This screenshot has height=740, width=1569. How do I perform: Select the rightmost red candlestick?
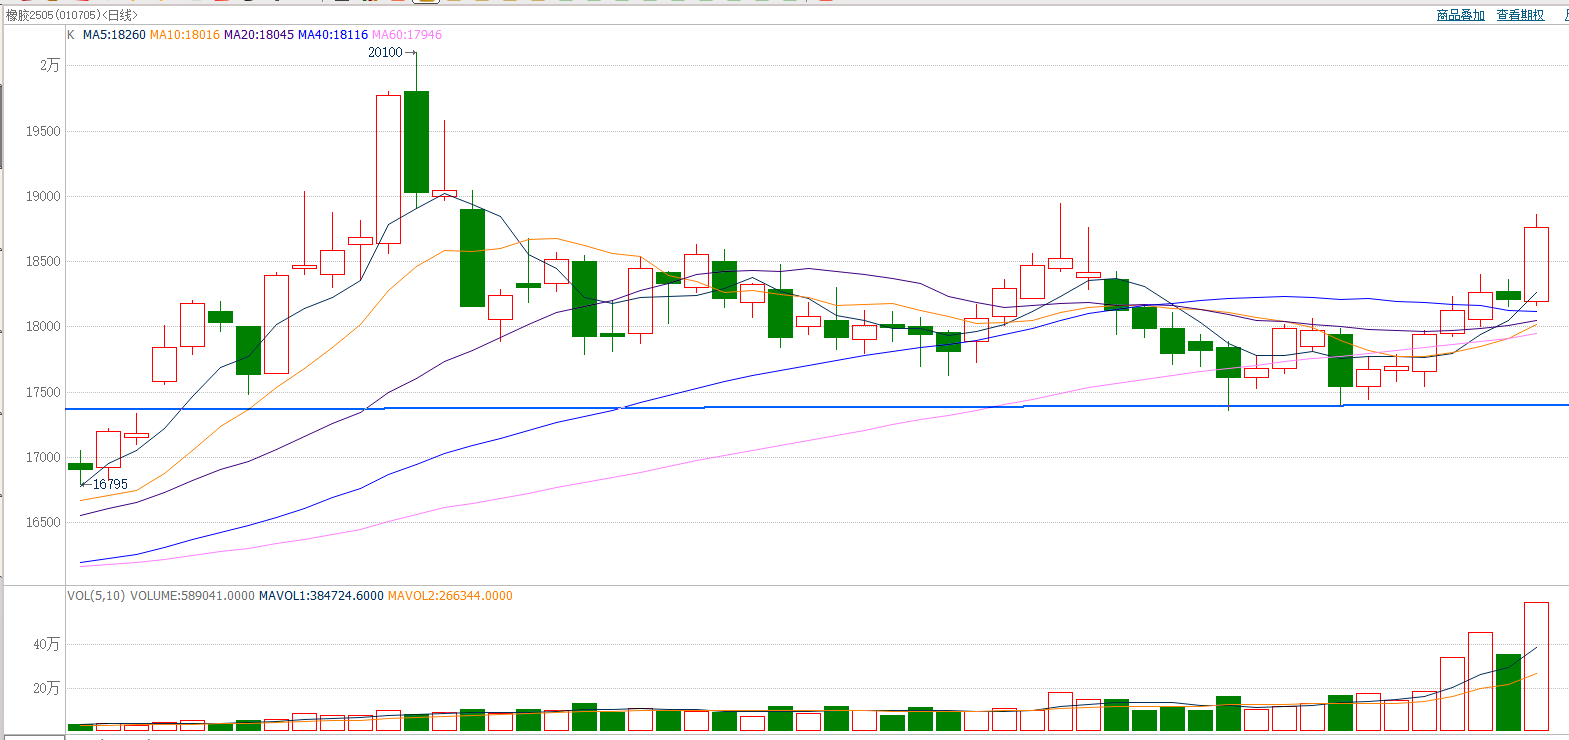1536,264
